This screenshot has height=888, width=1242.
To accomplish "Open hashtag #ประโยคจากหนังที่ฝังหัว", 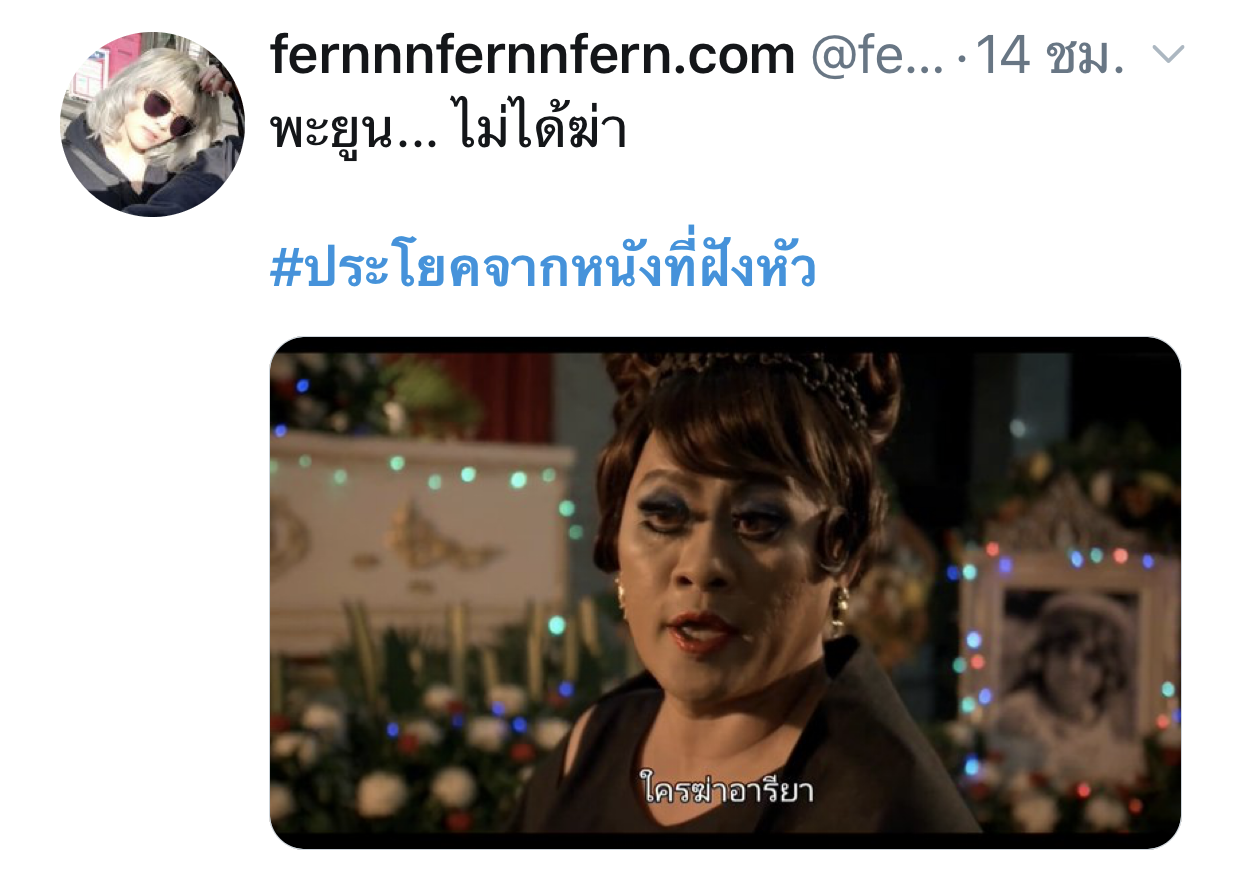I will 544,269.
